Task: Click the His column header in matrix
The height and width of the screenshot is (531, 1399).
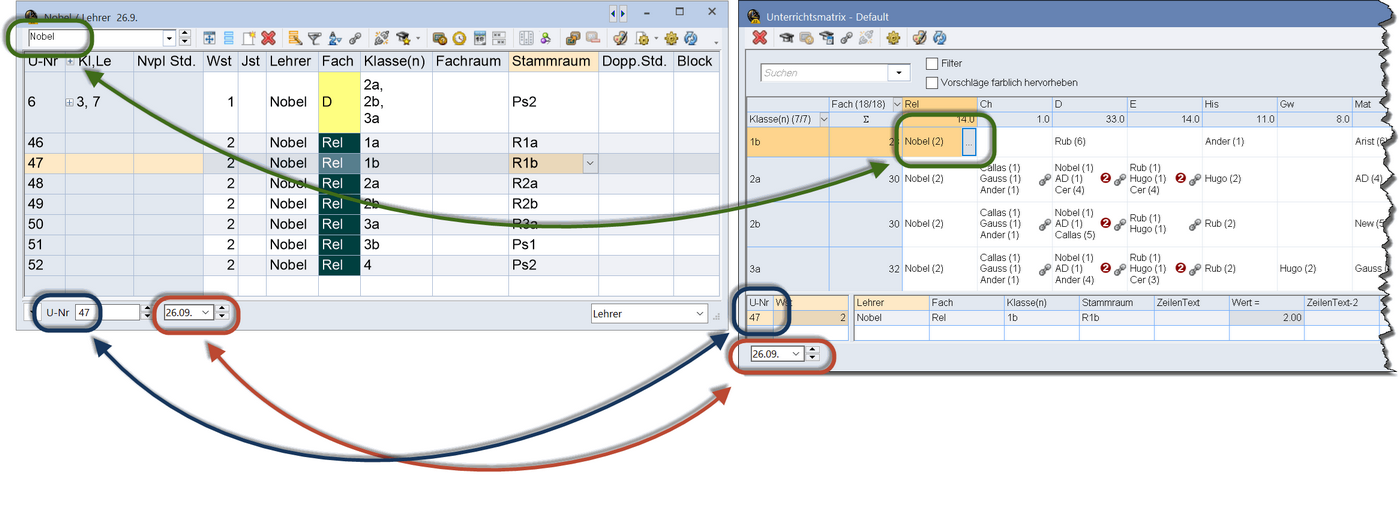Action: tap(1239, 104)
